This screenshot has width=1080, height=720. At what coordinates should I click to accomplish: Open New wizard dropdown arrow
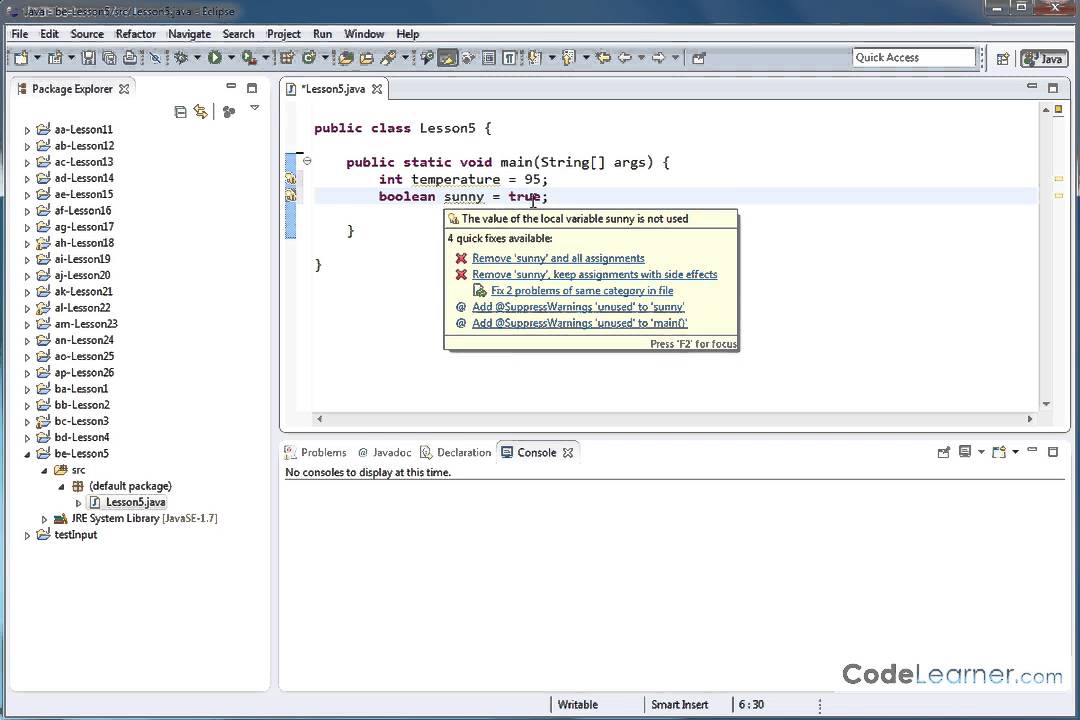pyautogui.click(x=37, y=58)
